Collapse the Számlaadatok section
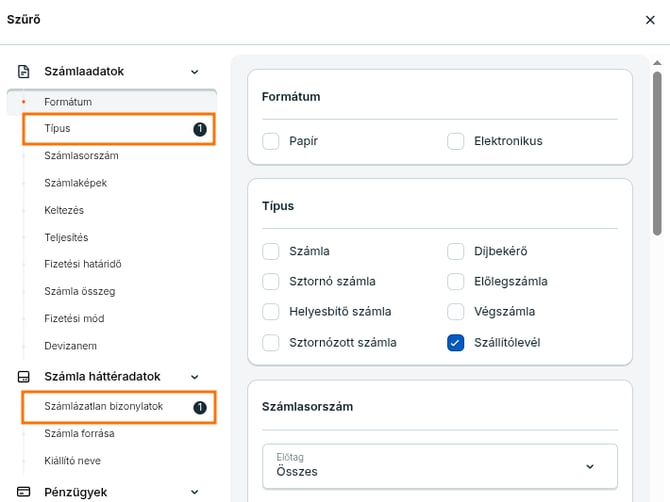 coord(194,72)
